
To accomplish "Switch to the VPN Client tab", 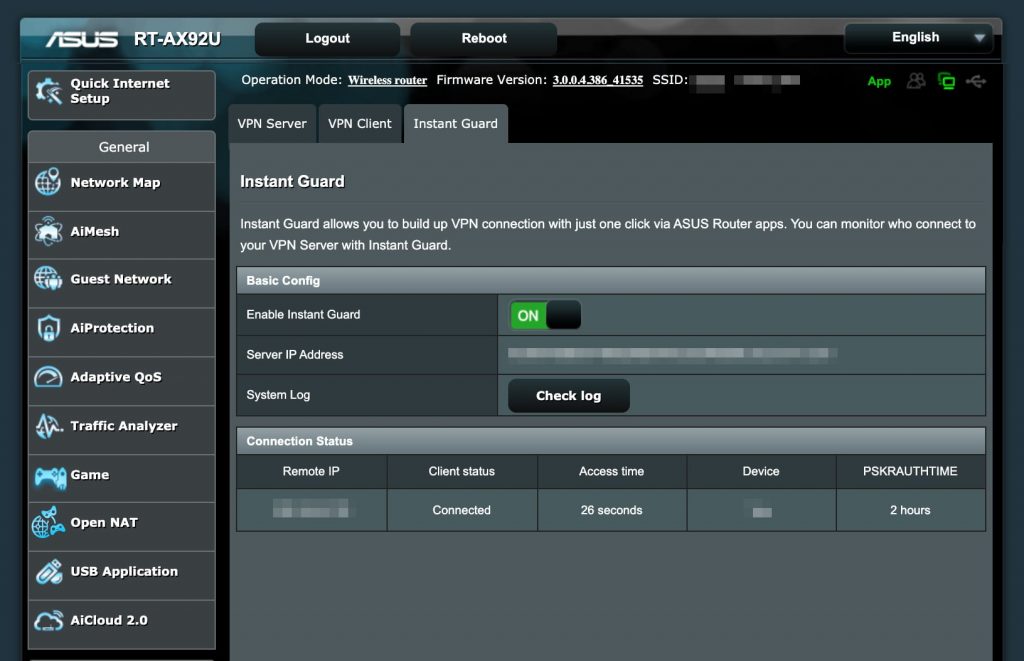I will 360,123.
